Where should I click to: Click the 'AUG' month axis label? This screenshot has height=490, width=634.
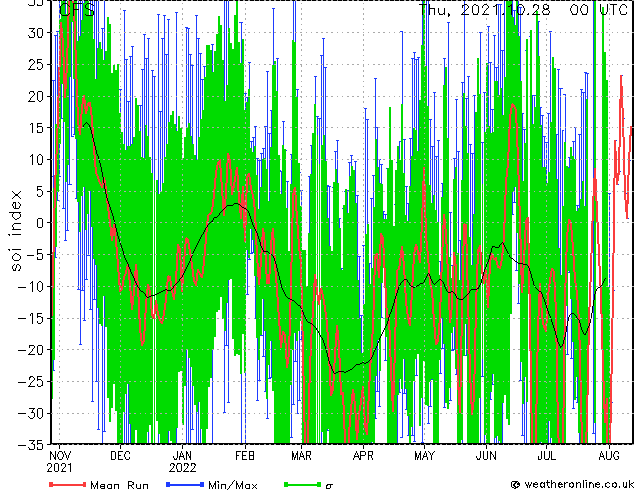click(x=609, y=456)
